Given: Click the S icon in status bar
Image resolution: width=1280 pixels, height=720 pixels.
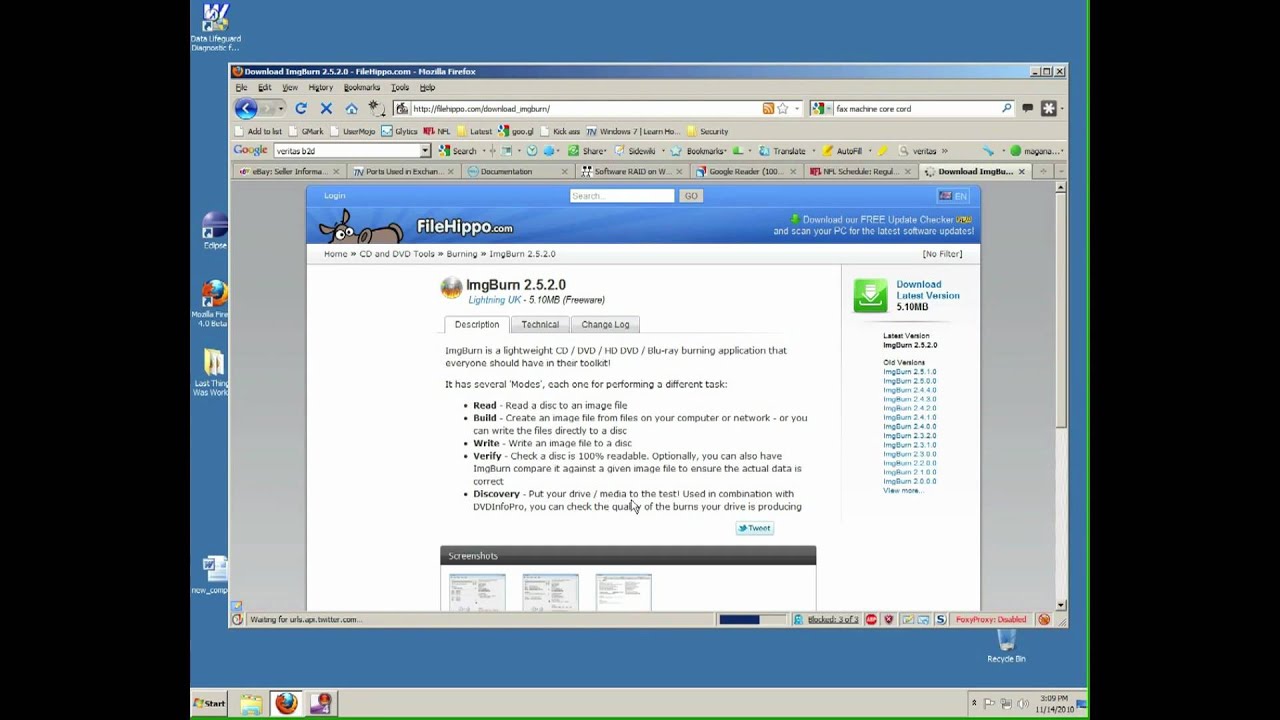Looking at the screenshot, I should pos(939,619).
